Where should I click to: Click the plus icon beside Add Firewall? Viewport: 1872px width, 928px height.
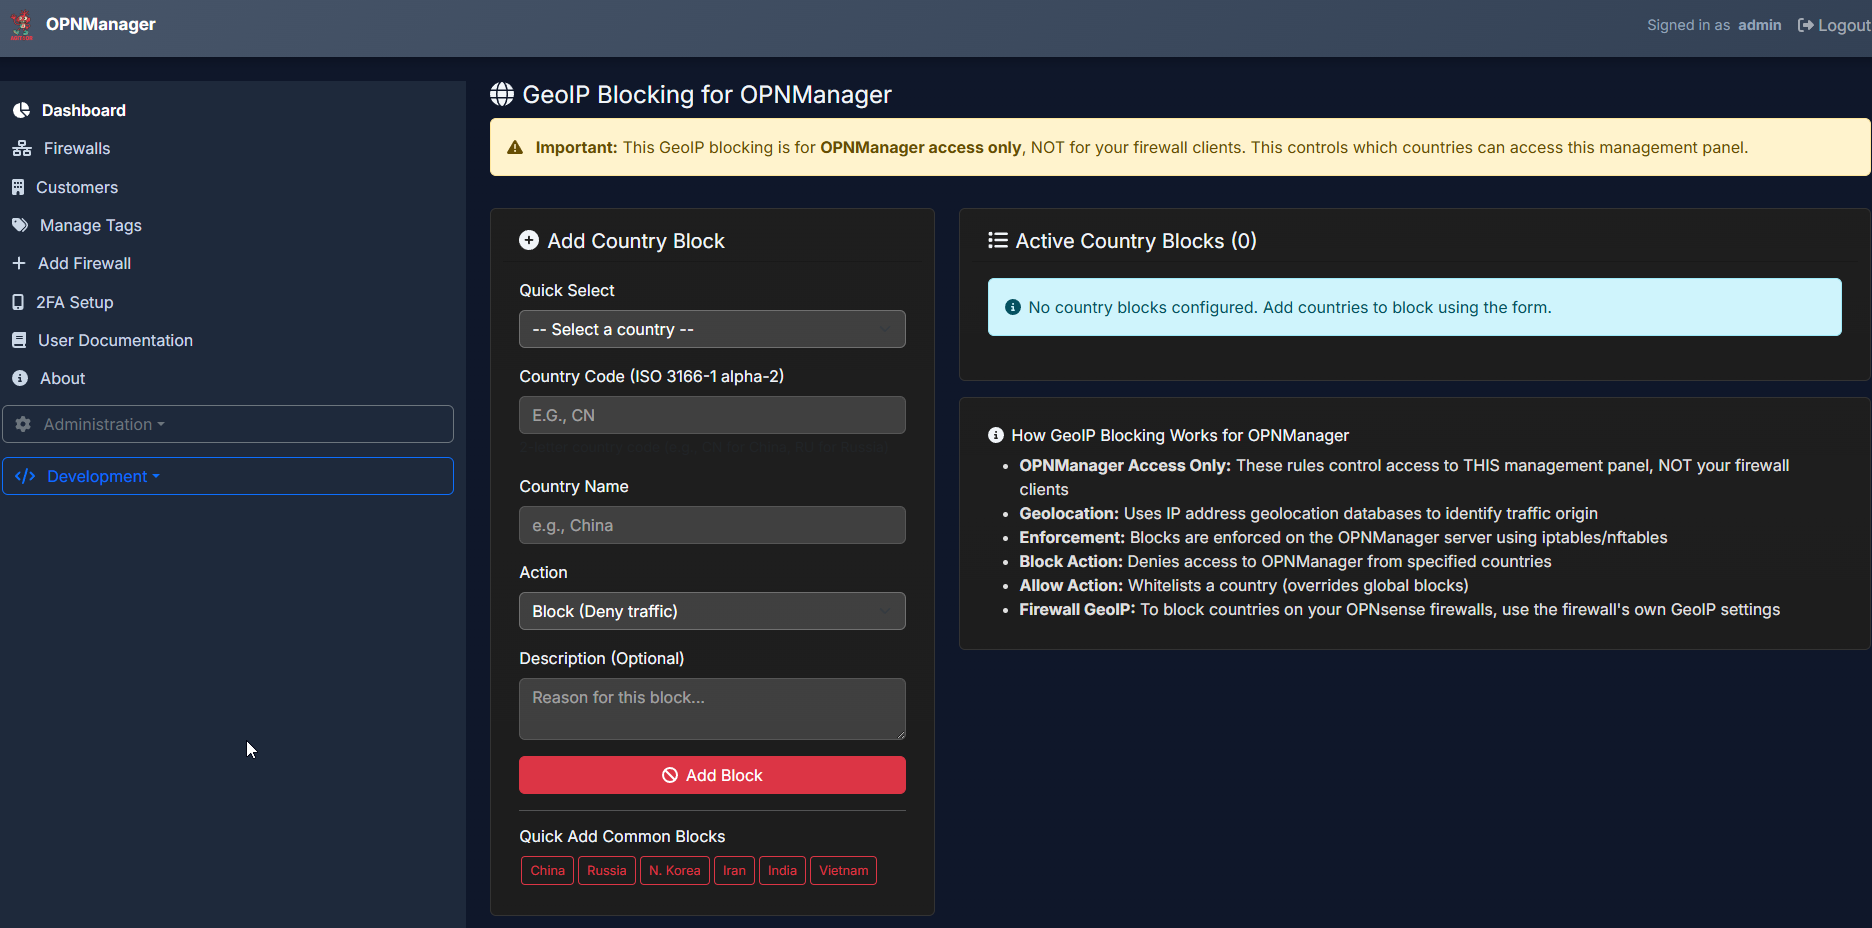(x=18, y=263)
